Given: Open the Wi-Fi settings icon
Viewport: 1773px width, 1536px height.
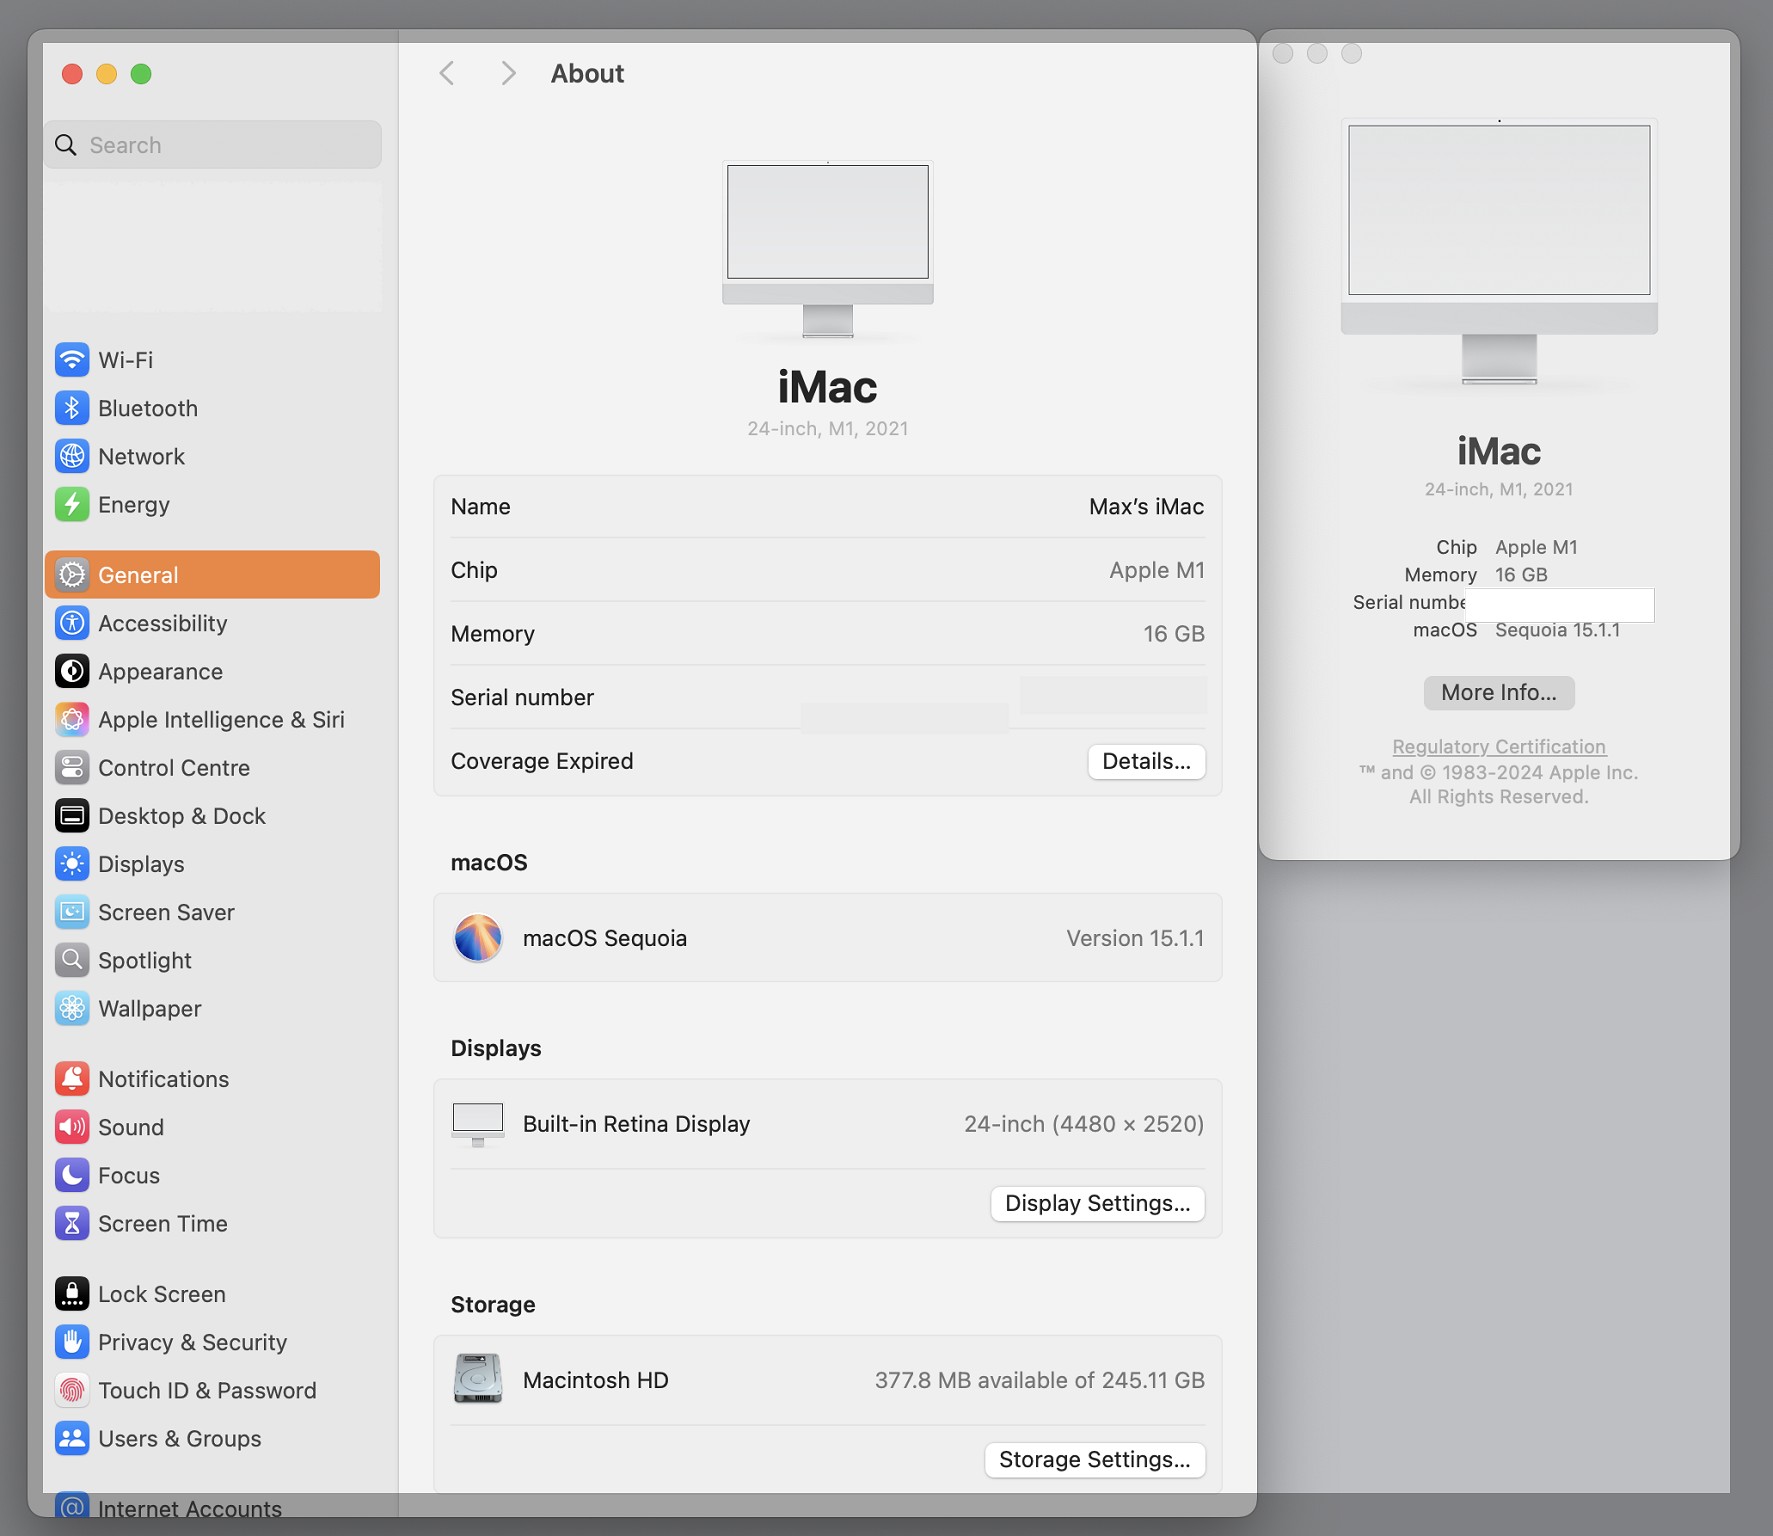Looking at the screenshot, I should pos(72,360).
